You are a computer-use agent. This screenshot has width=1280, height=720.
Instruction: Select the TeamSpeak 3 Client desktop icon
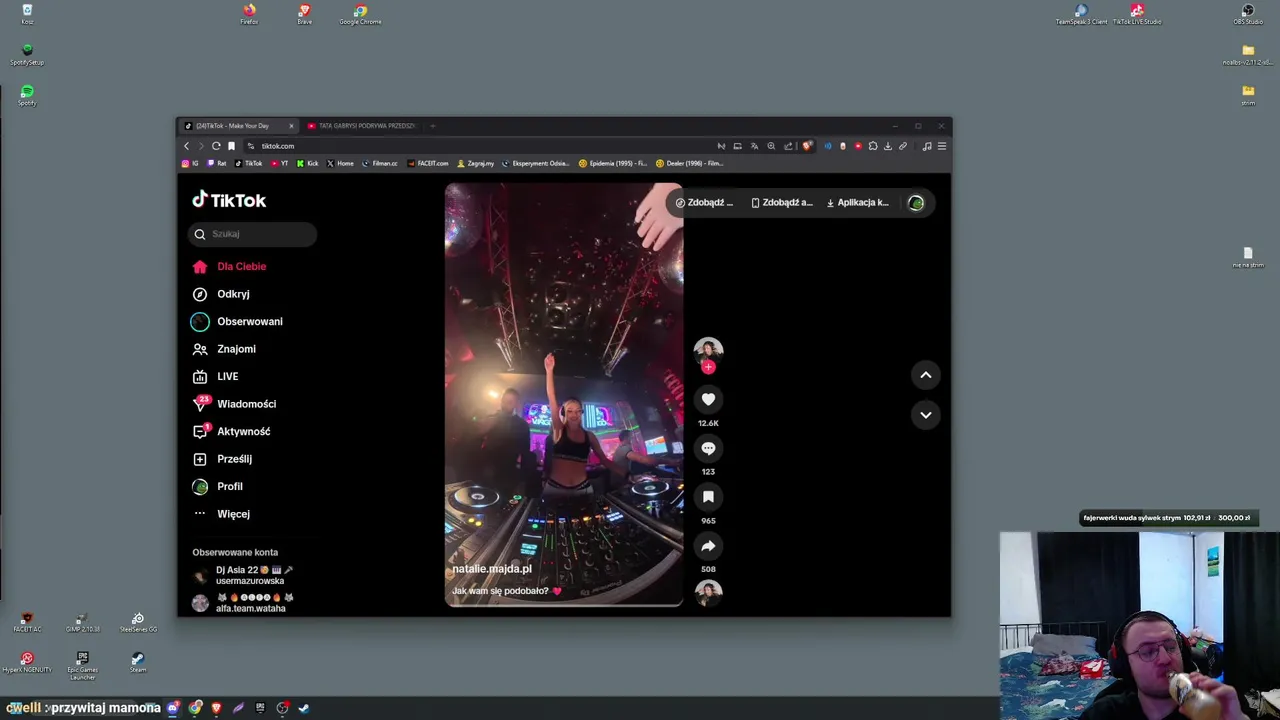1081,14
